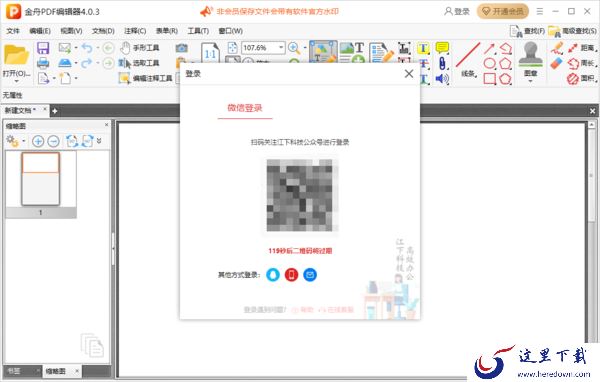Click the 登录 button in title bar
The image size is (600, 382).
pos(457,11)
